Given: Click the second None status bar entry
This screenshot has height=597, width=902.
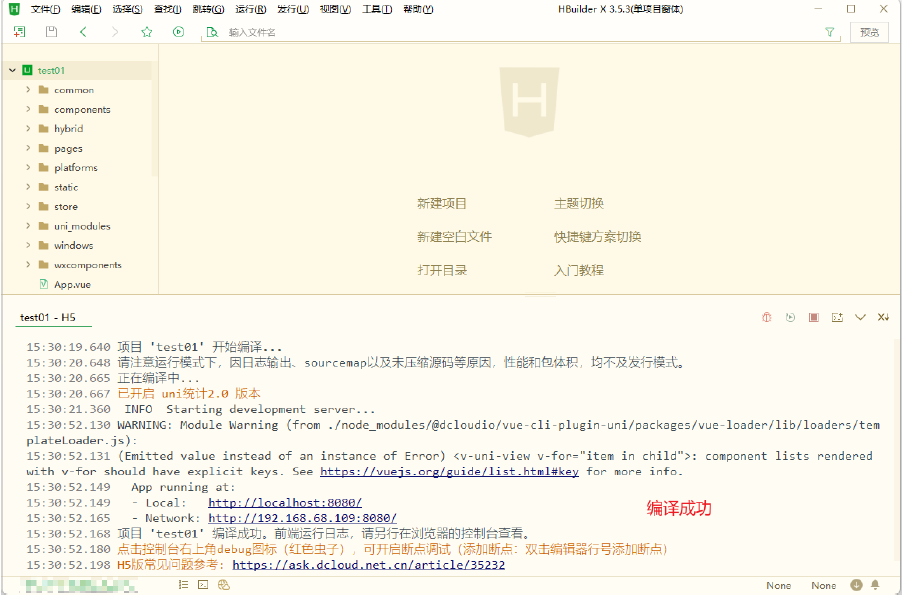Looking at the screenshot, I should coord(823,585).
